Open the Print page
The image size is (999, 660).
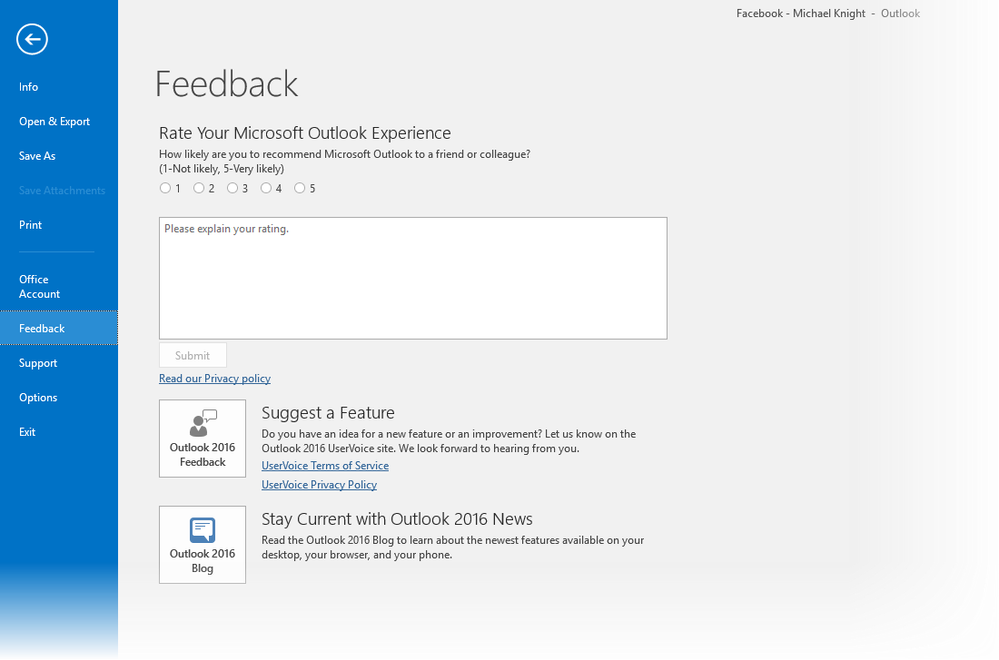(59, 225)
